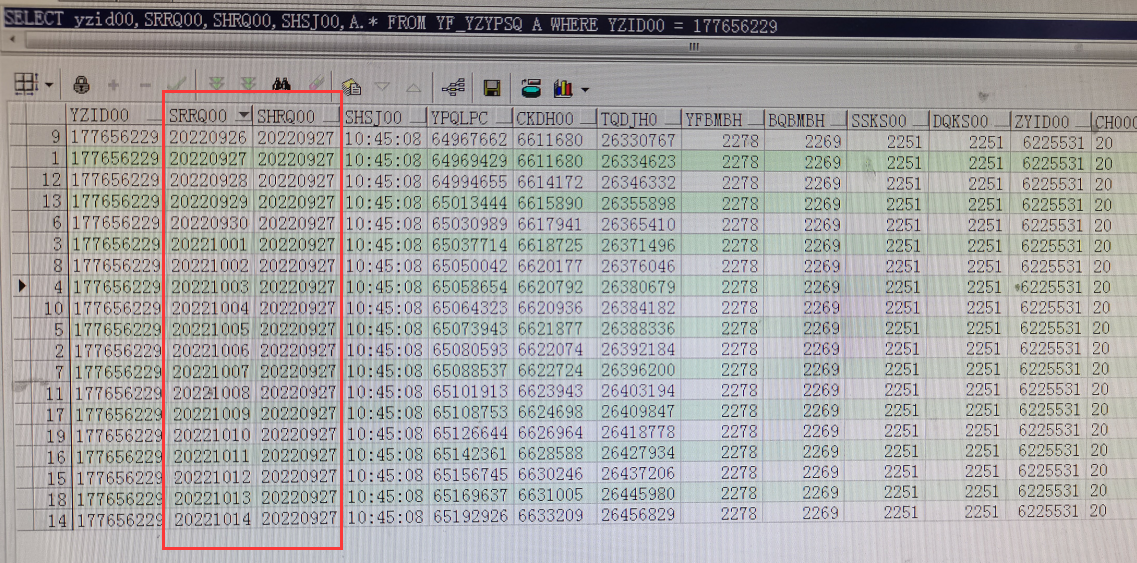Click TQDJH0 cell 26371496
Screen dimensions: 1137x563
click(x=639, y=245)
